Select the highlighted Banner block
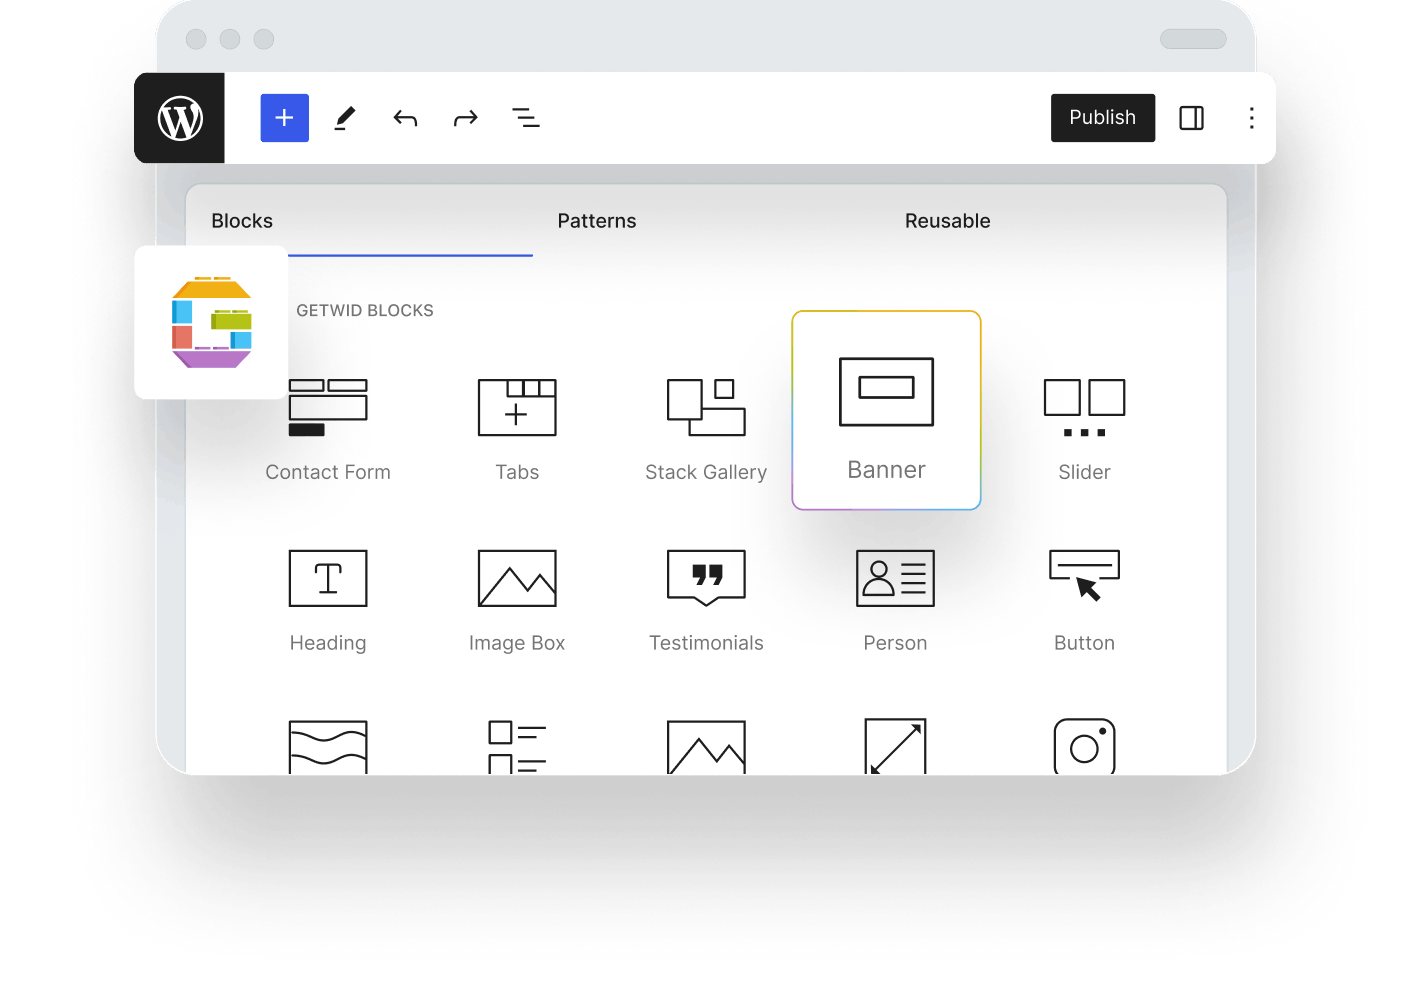Image resolution: width=1410 pixels, height=984 pixels. pos(886,412)
